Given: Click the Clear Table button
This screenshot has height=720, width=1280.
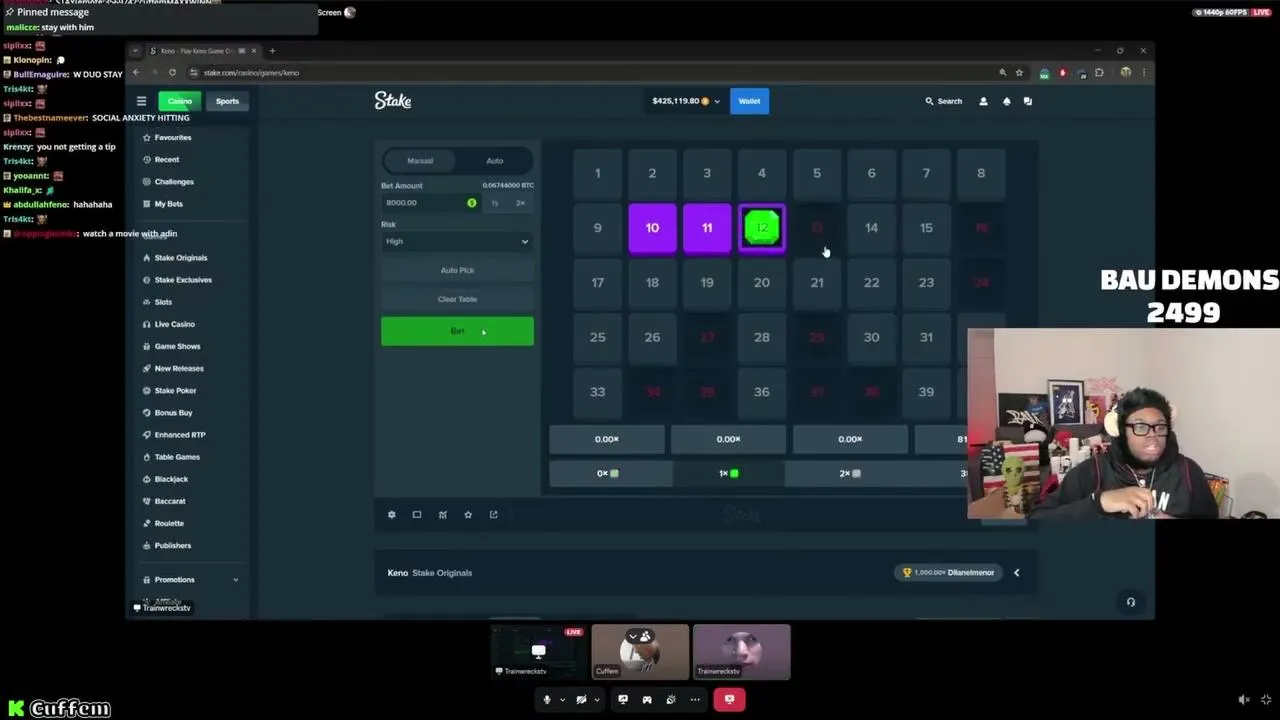Looking at the screenshot, I should (x=457, y=299).
